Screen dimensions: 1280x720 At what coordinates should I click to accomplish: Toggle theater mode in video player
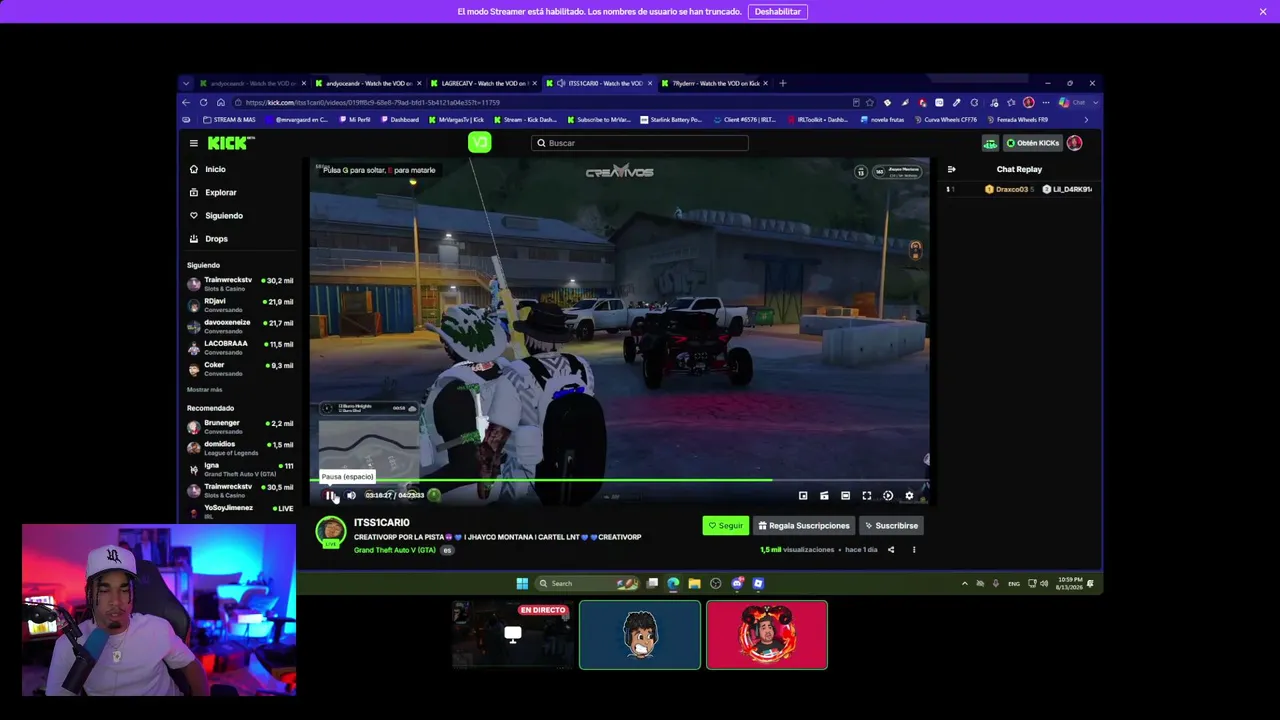845,495
